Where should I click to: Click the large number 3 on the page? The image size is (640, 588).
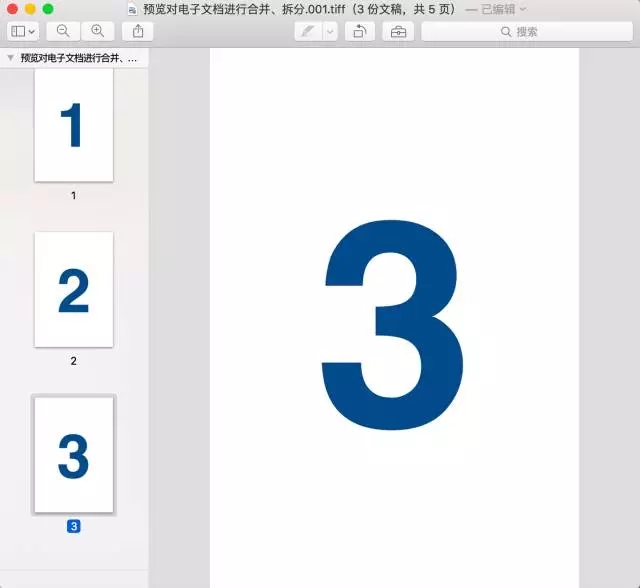[392, 325]
